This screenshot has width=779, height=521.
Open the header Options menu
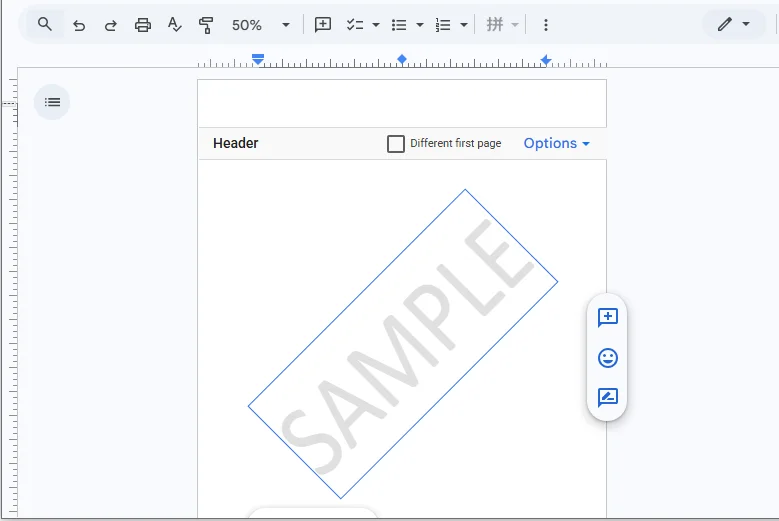(556, 144)
